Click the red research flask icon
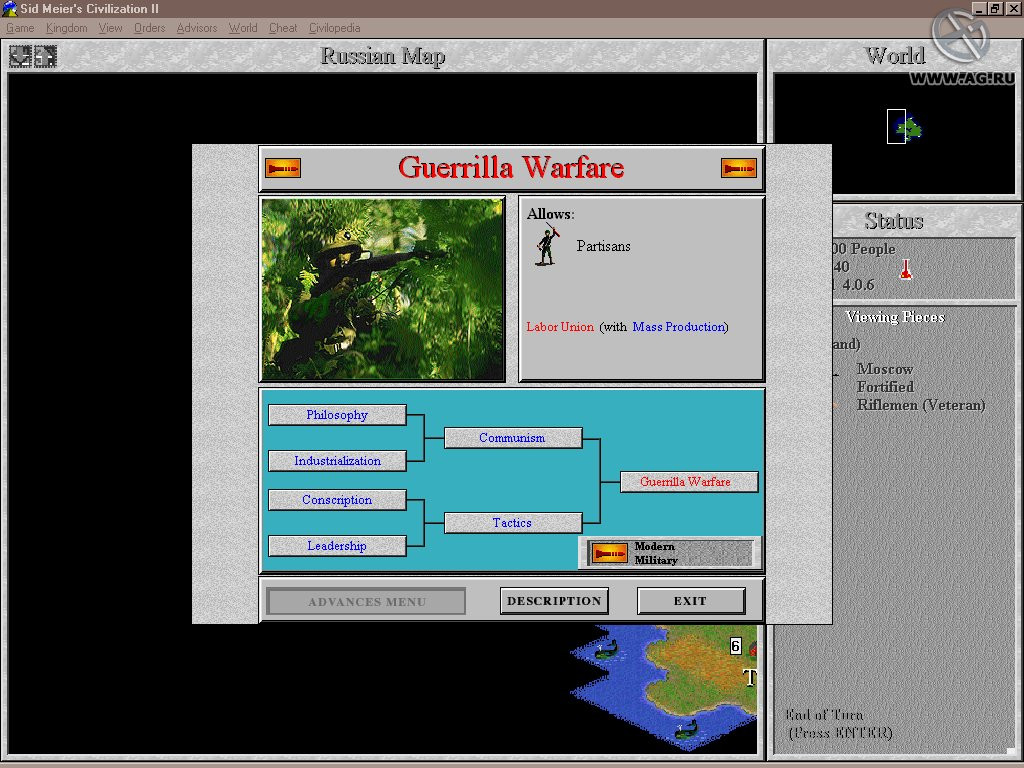This screenshot has width=1024, height=768. coord(906,269)
